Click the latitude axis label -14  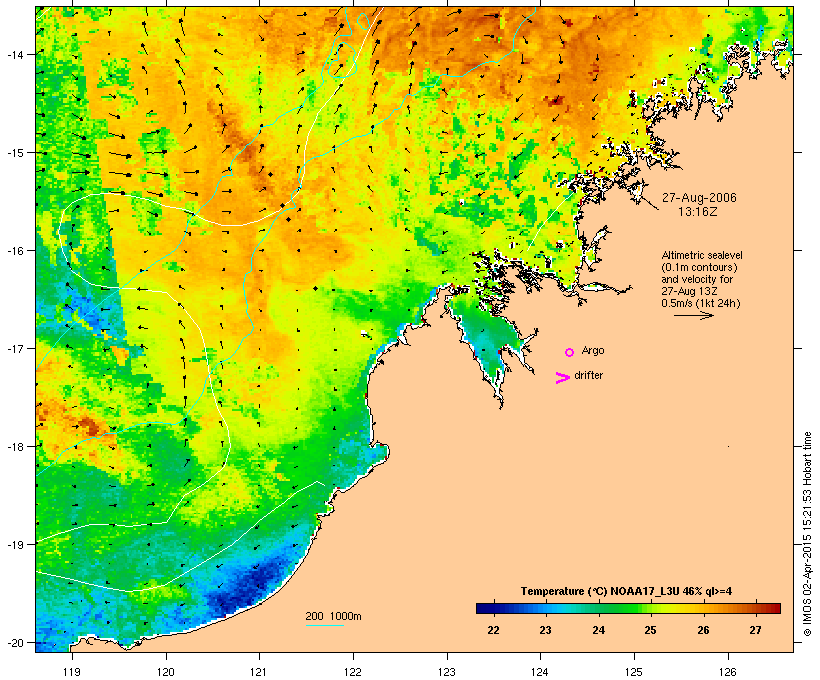point(15,54)
